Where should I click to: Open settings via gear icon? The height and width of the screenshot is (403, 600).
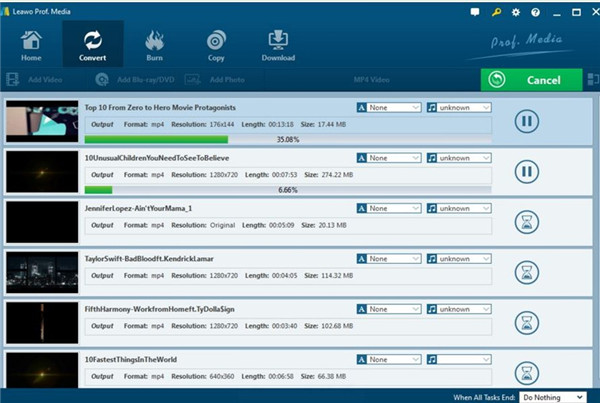[x=516, y=12]
